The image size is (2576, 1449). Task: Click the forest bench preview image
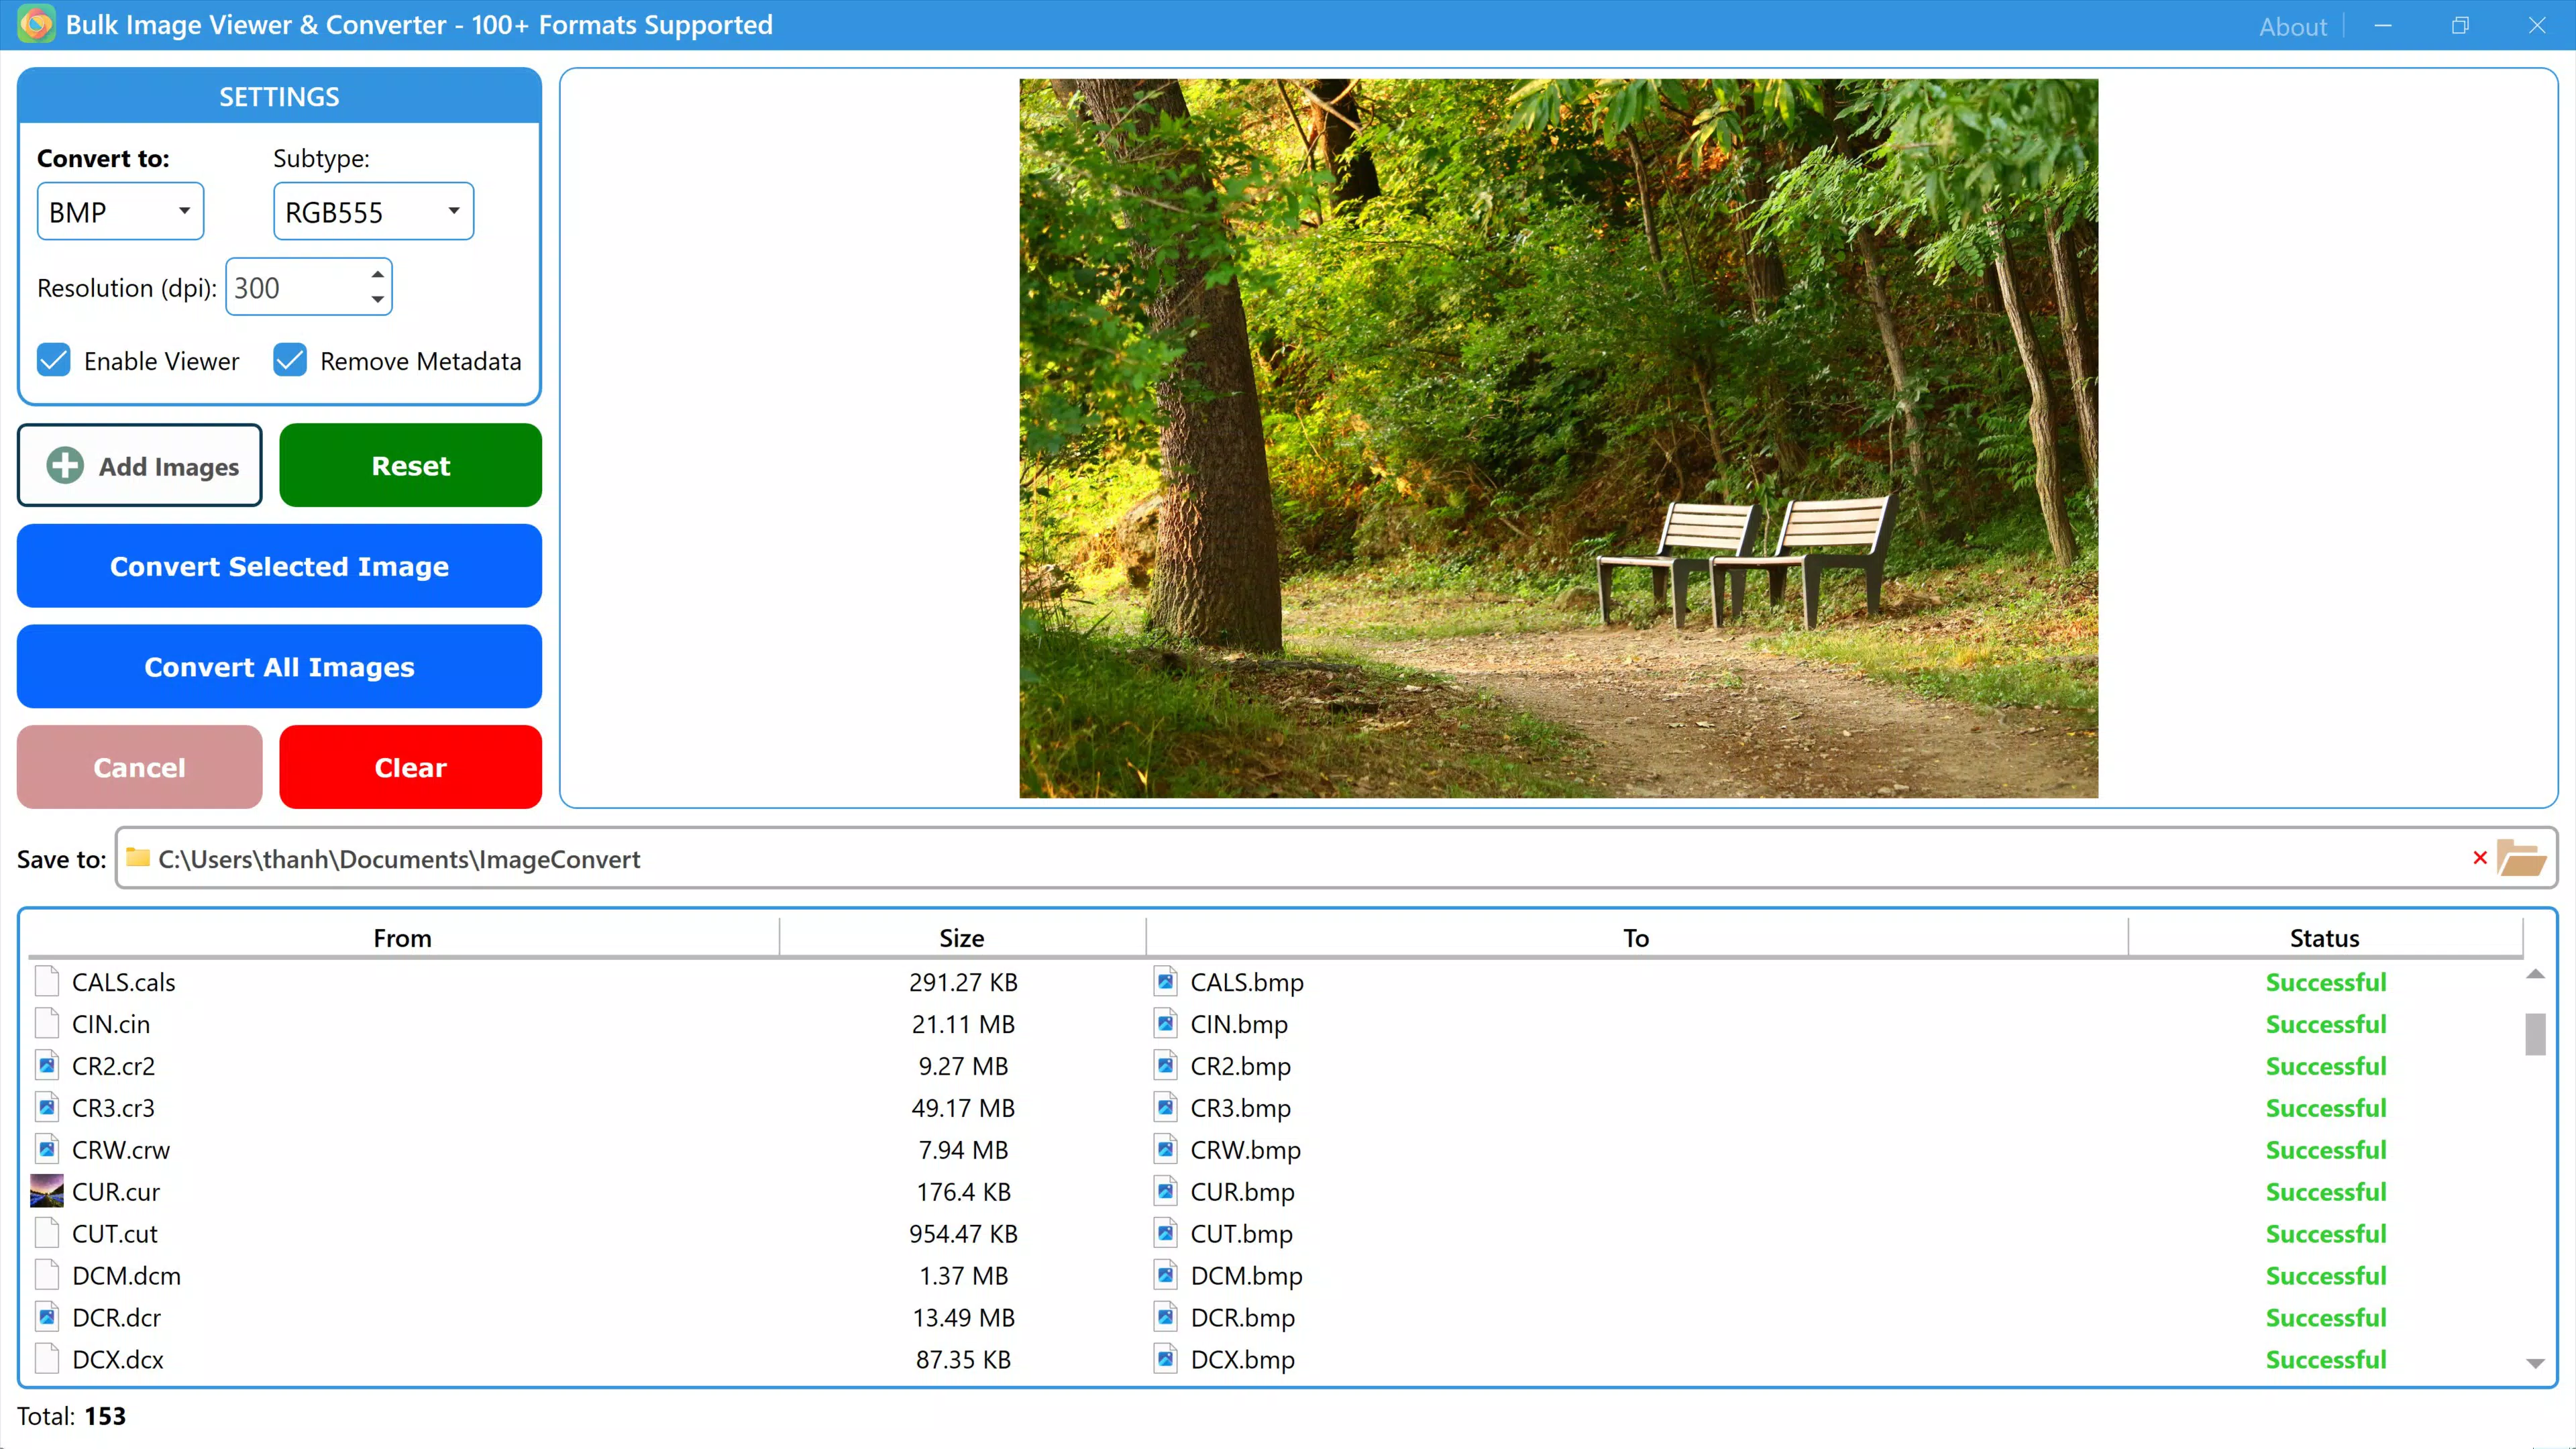coord(1558,438)
